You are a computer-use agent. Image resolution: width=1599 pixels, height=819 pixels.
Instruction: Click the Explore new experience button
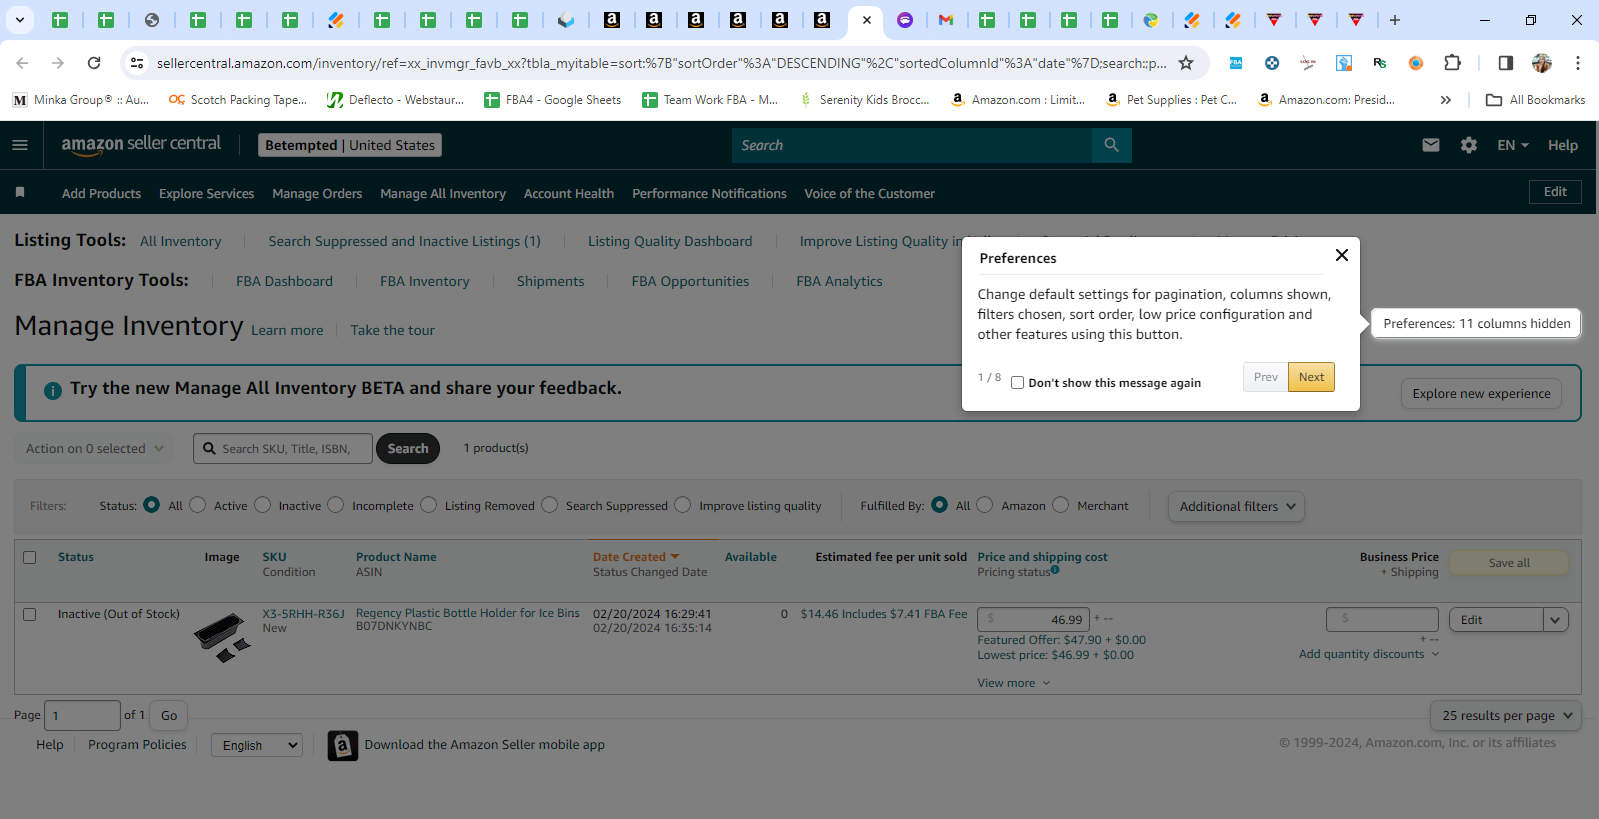click(x=1481, y=393)
